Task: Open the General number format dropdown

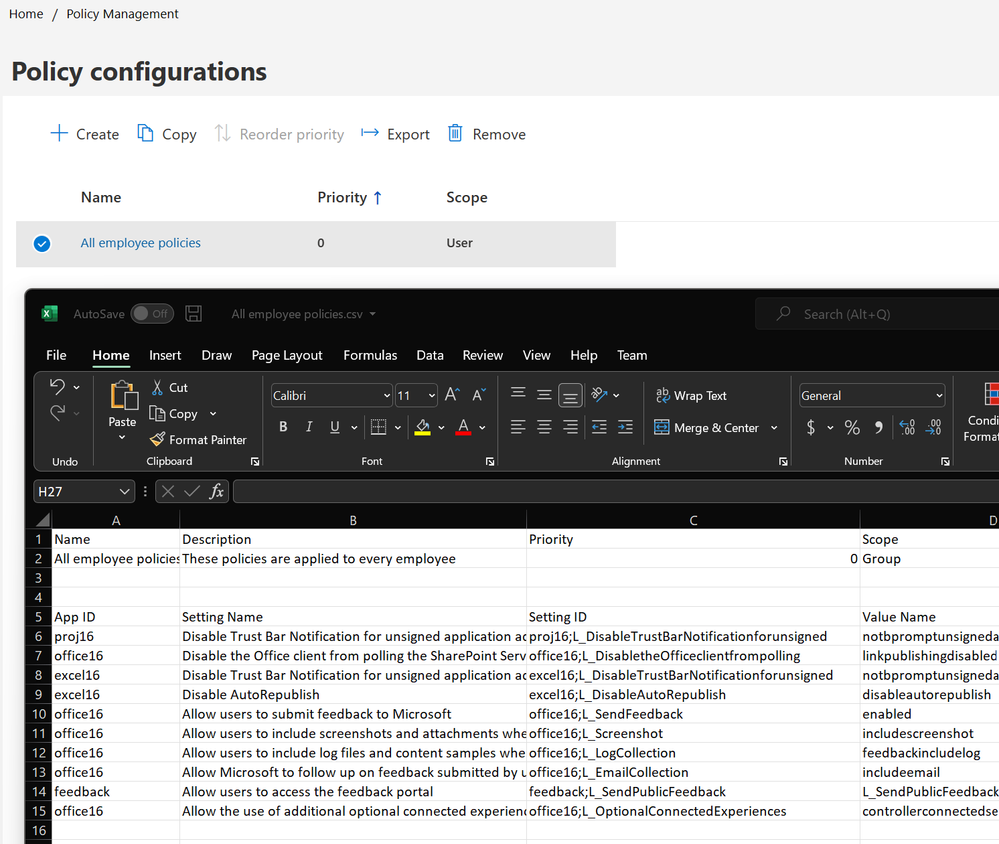Action: 938,396
